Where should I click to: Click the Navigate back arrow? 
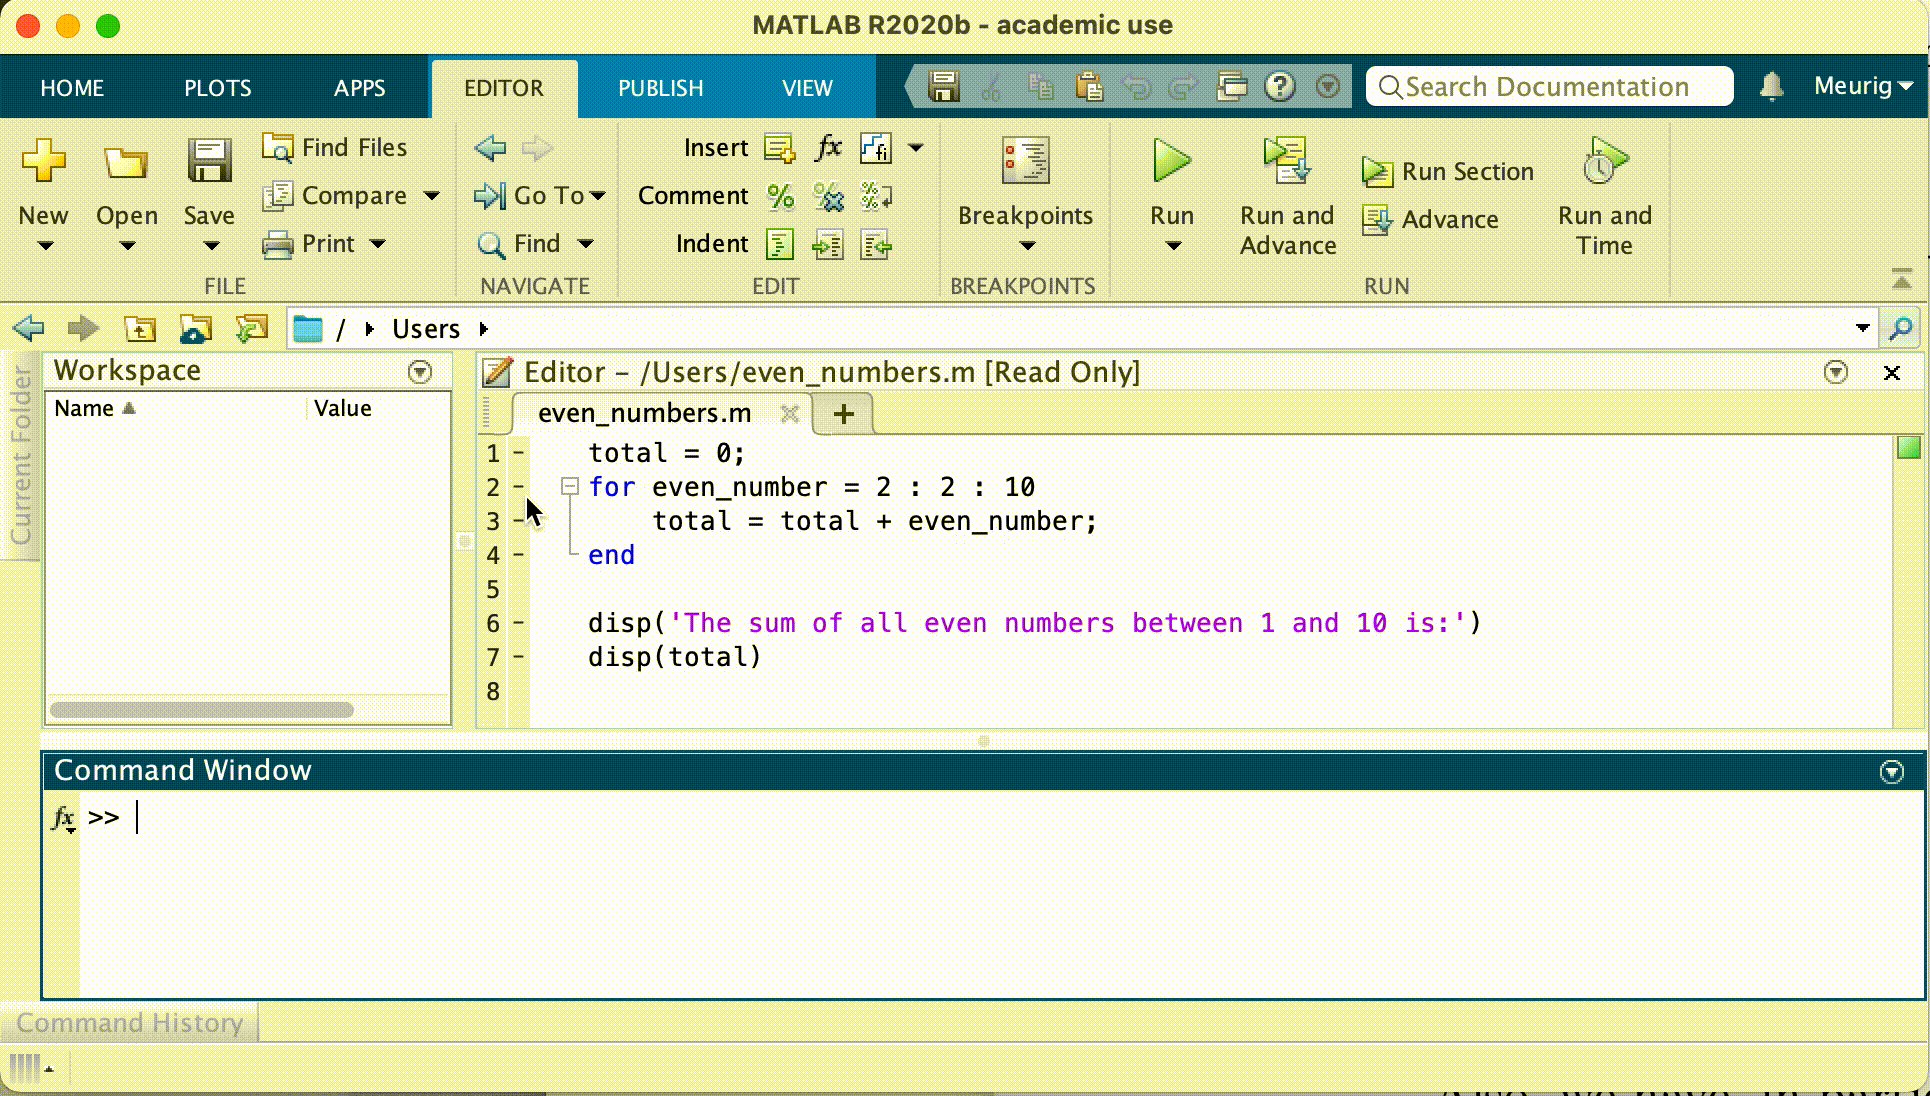point(490,148)
